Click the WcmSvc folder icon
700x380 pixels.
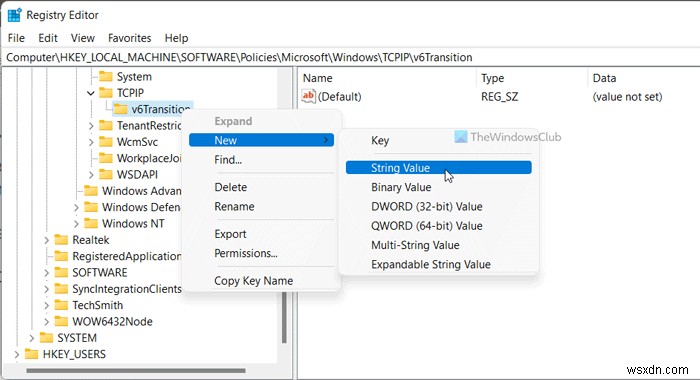106,142
